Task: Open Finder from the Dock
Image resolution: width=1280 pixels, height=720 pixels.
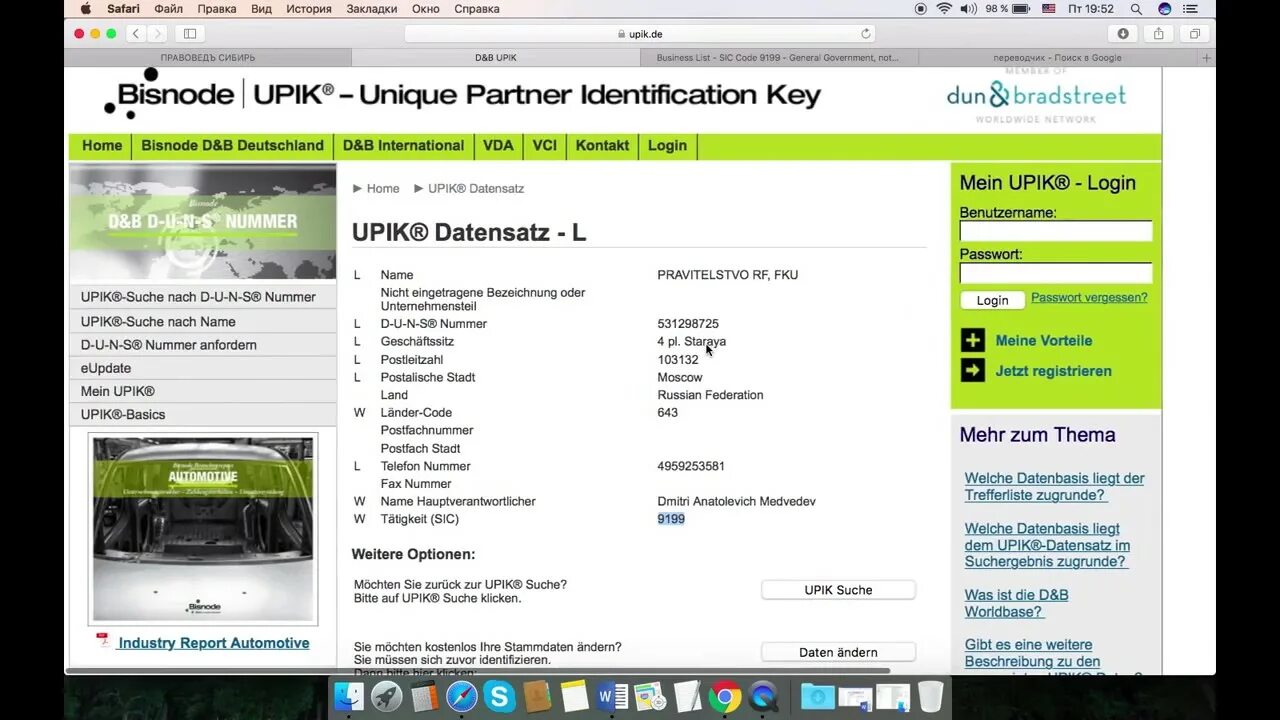Action: coord(349,696)
